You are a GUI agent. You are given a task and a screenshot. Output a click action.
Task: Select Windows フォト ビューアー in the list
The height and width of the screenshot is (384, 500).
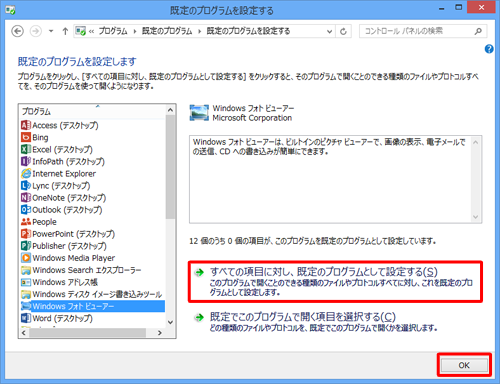point(93,306)
